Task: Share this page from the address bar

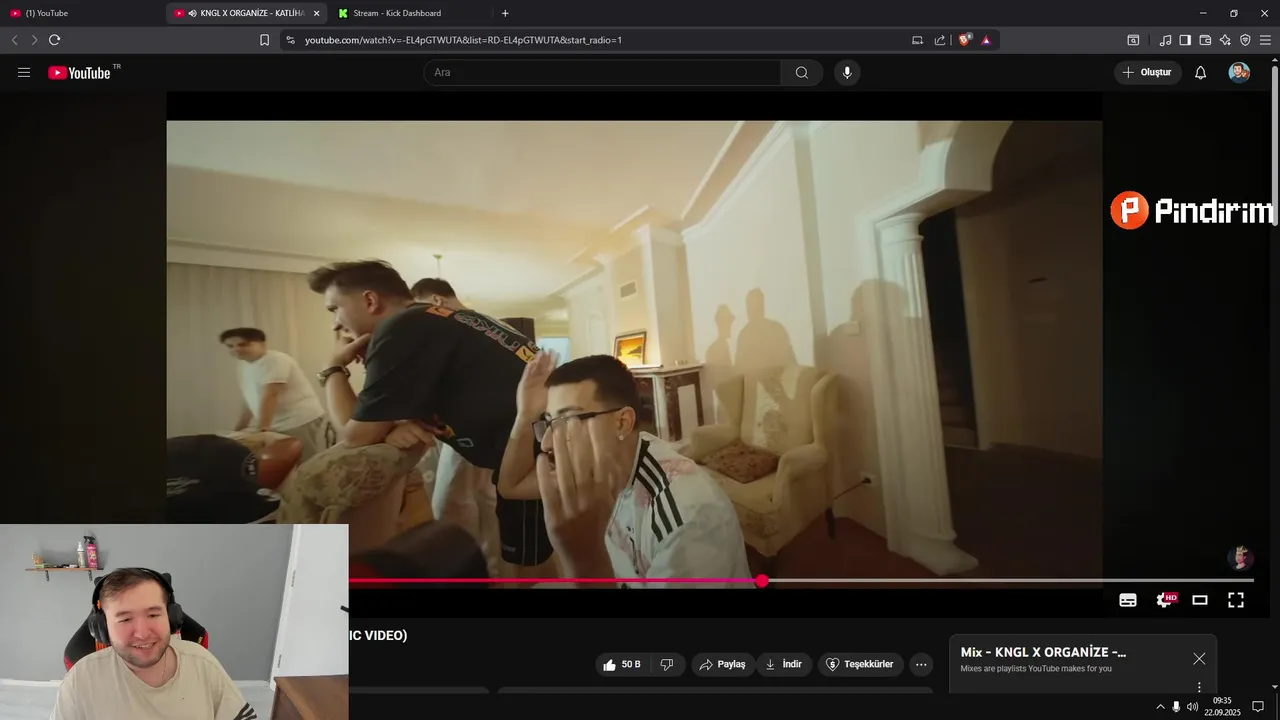Action: [x=939, y=40]
